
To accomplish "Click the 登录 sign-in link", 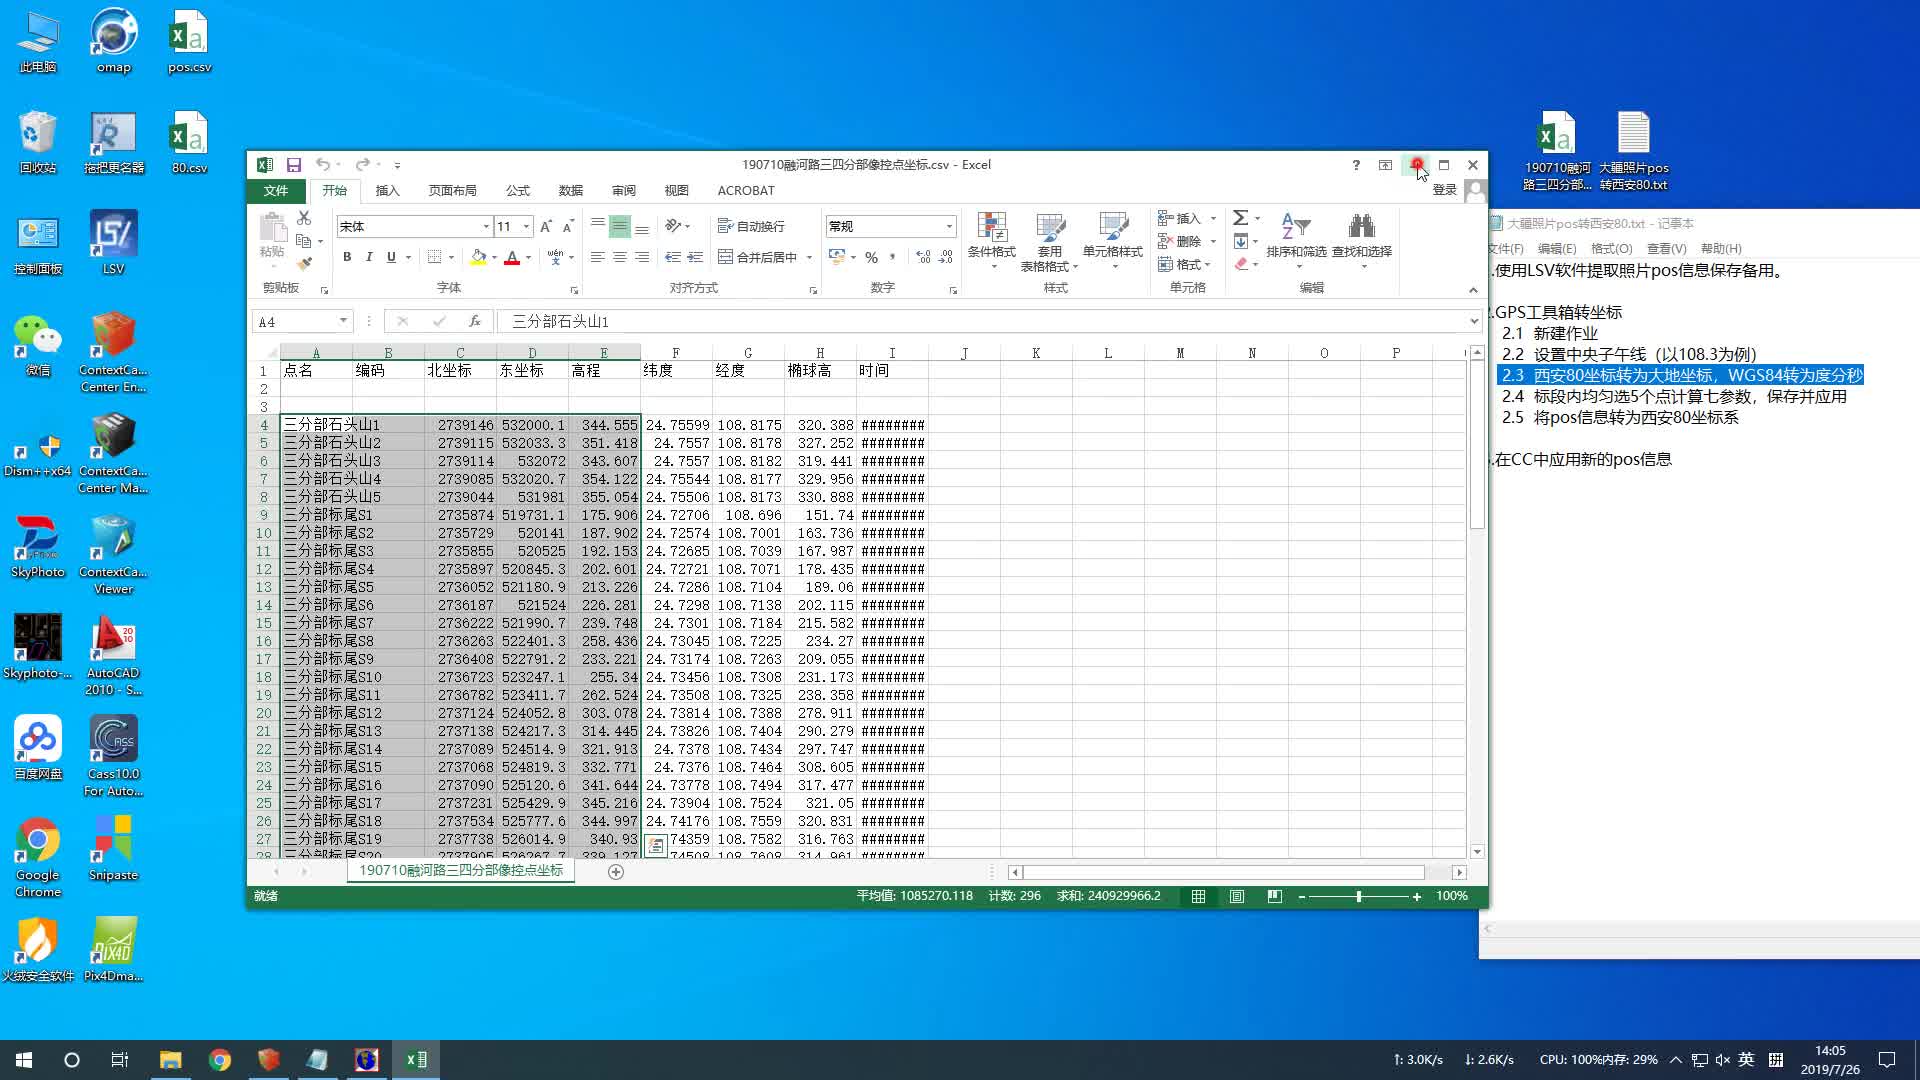I will tap(1444, 190).
